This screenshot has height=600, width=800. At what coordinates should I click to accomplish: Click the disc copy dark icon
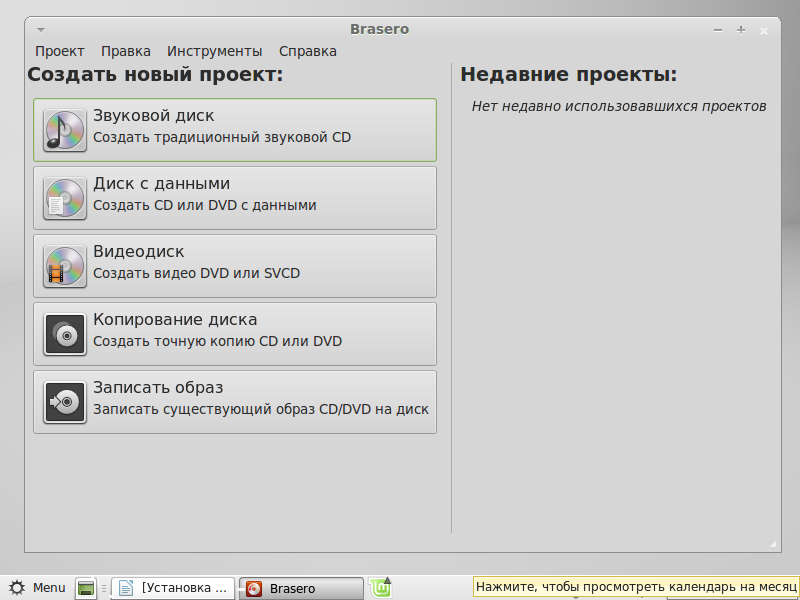coord(65,334)
